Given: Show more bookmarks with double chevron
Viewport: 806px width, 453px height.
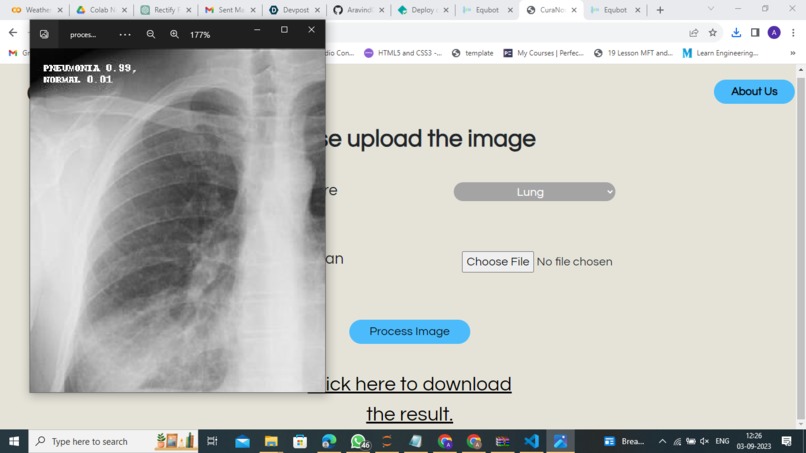Looking at the screenshot, I should [793, 53].
